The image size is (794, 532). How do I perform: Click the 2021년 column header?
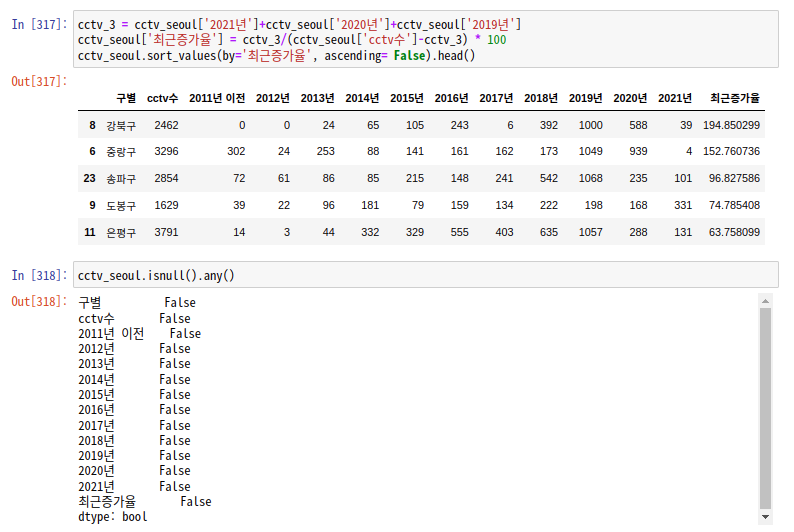[x=675, y=98]
